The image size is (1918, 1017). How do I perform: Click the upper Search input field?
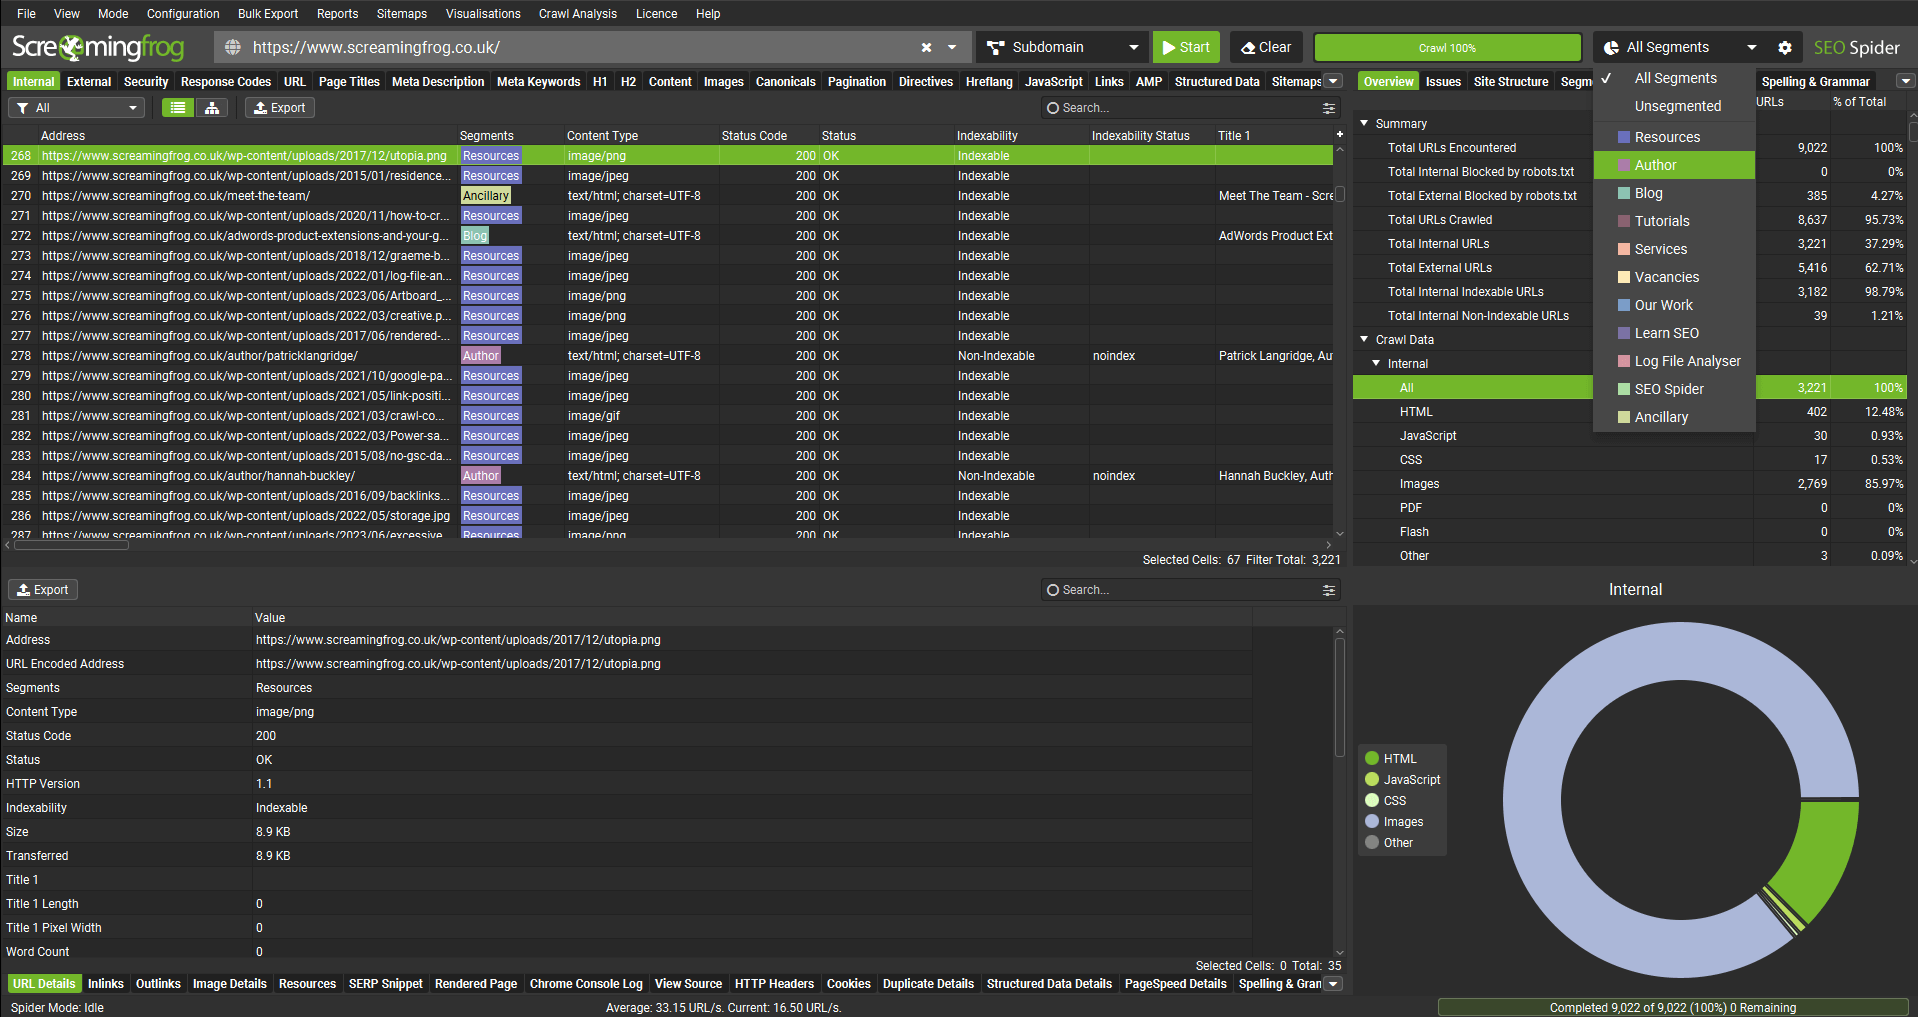(x=1180, y=108)
